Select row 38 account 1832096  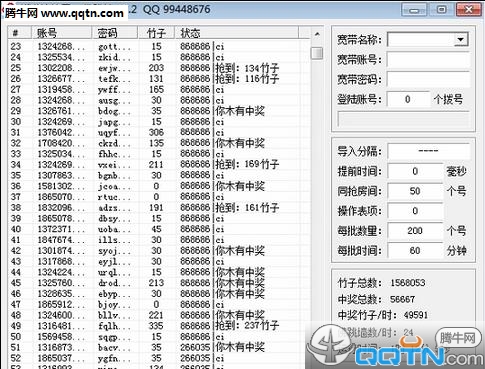coord(158,207)
